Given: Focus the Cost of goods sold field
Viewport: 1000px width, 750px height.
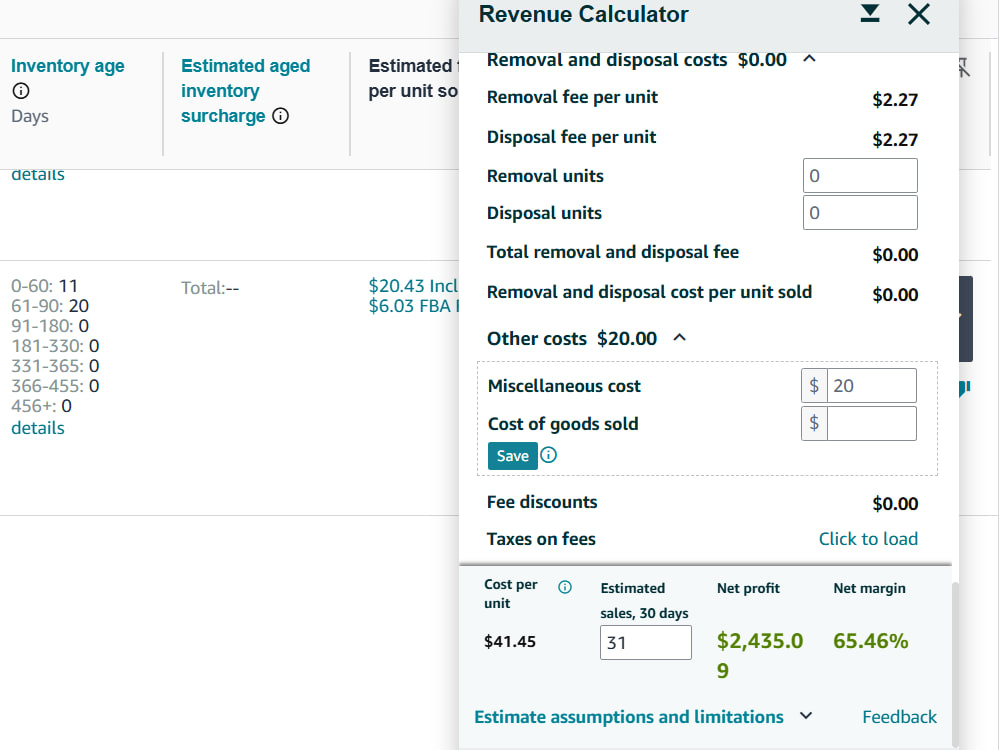Looking at the screenshot, I should click(871, 423).
